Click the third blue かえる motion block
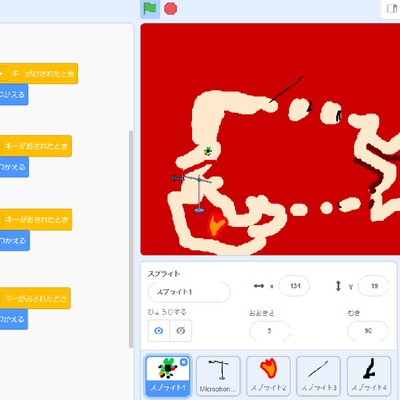 [15, 240]
